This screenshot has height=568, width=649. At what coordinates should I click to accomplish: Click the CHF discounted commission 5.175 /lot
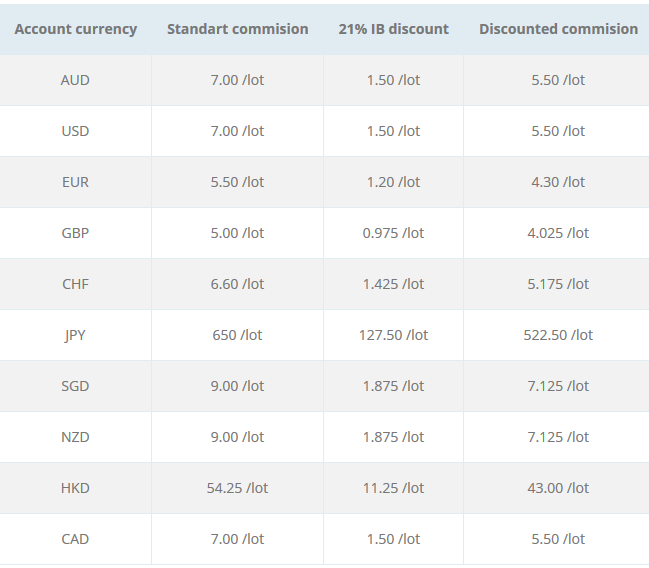coord(558,284)
